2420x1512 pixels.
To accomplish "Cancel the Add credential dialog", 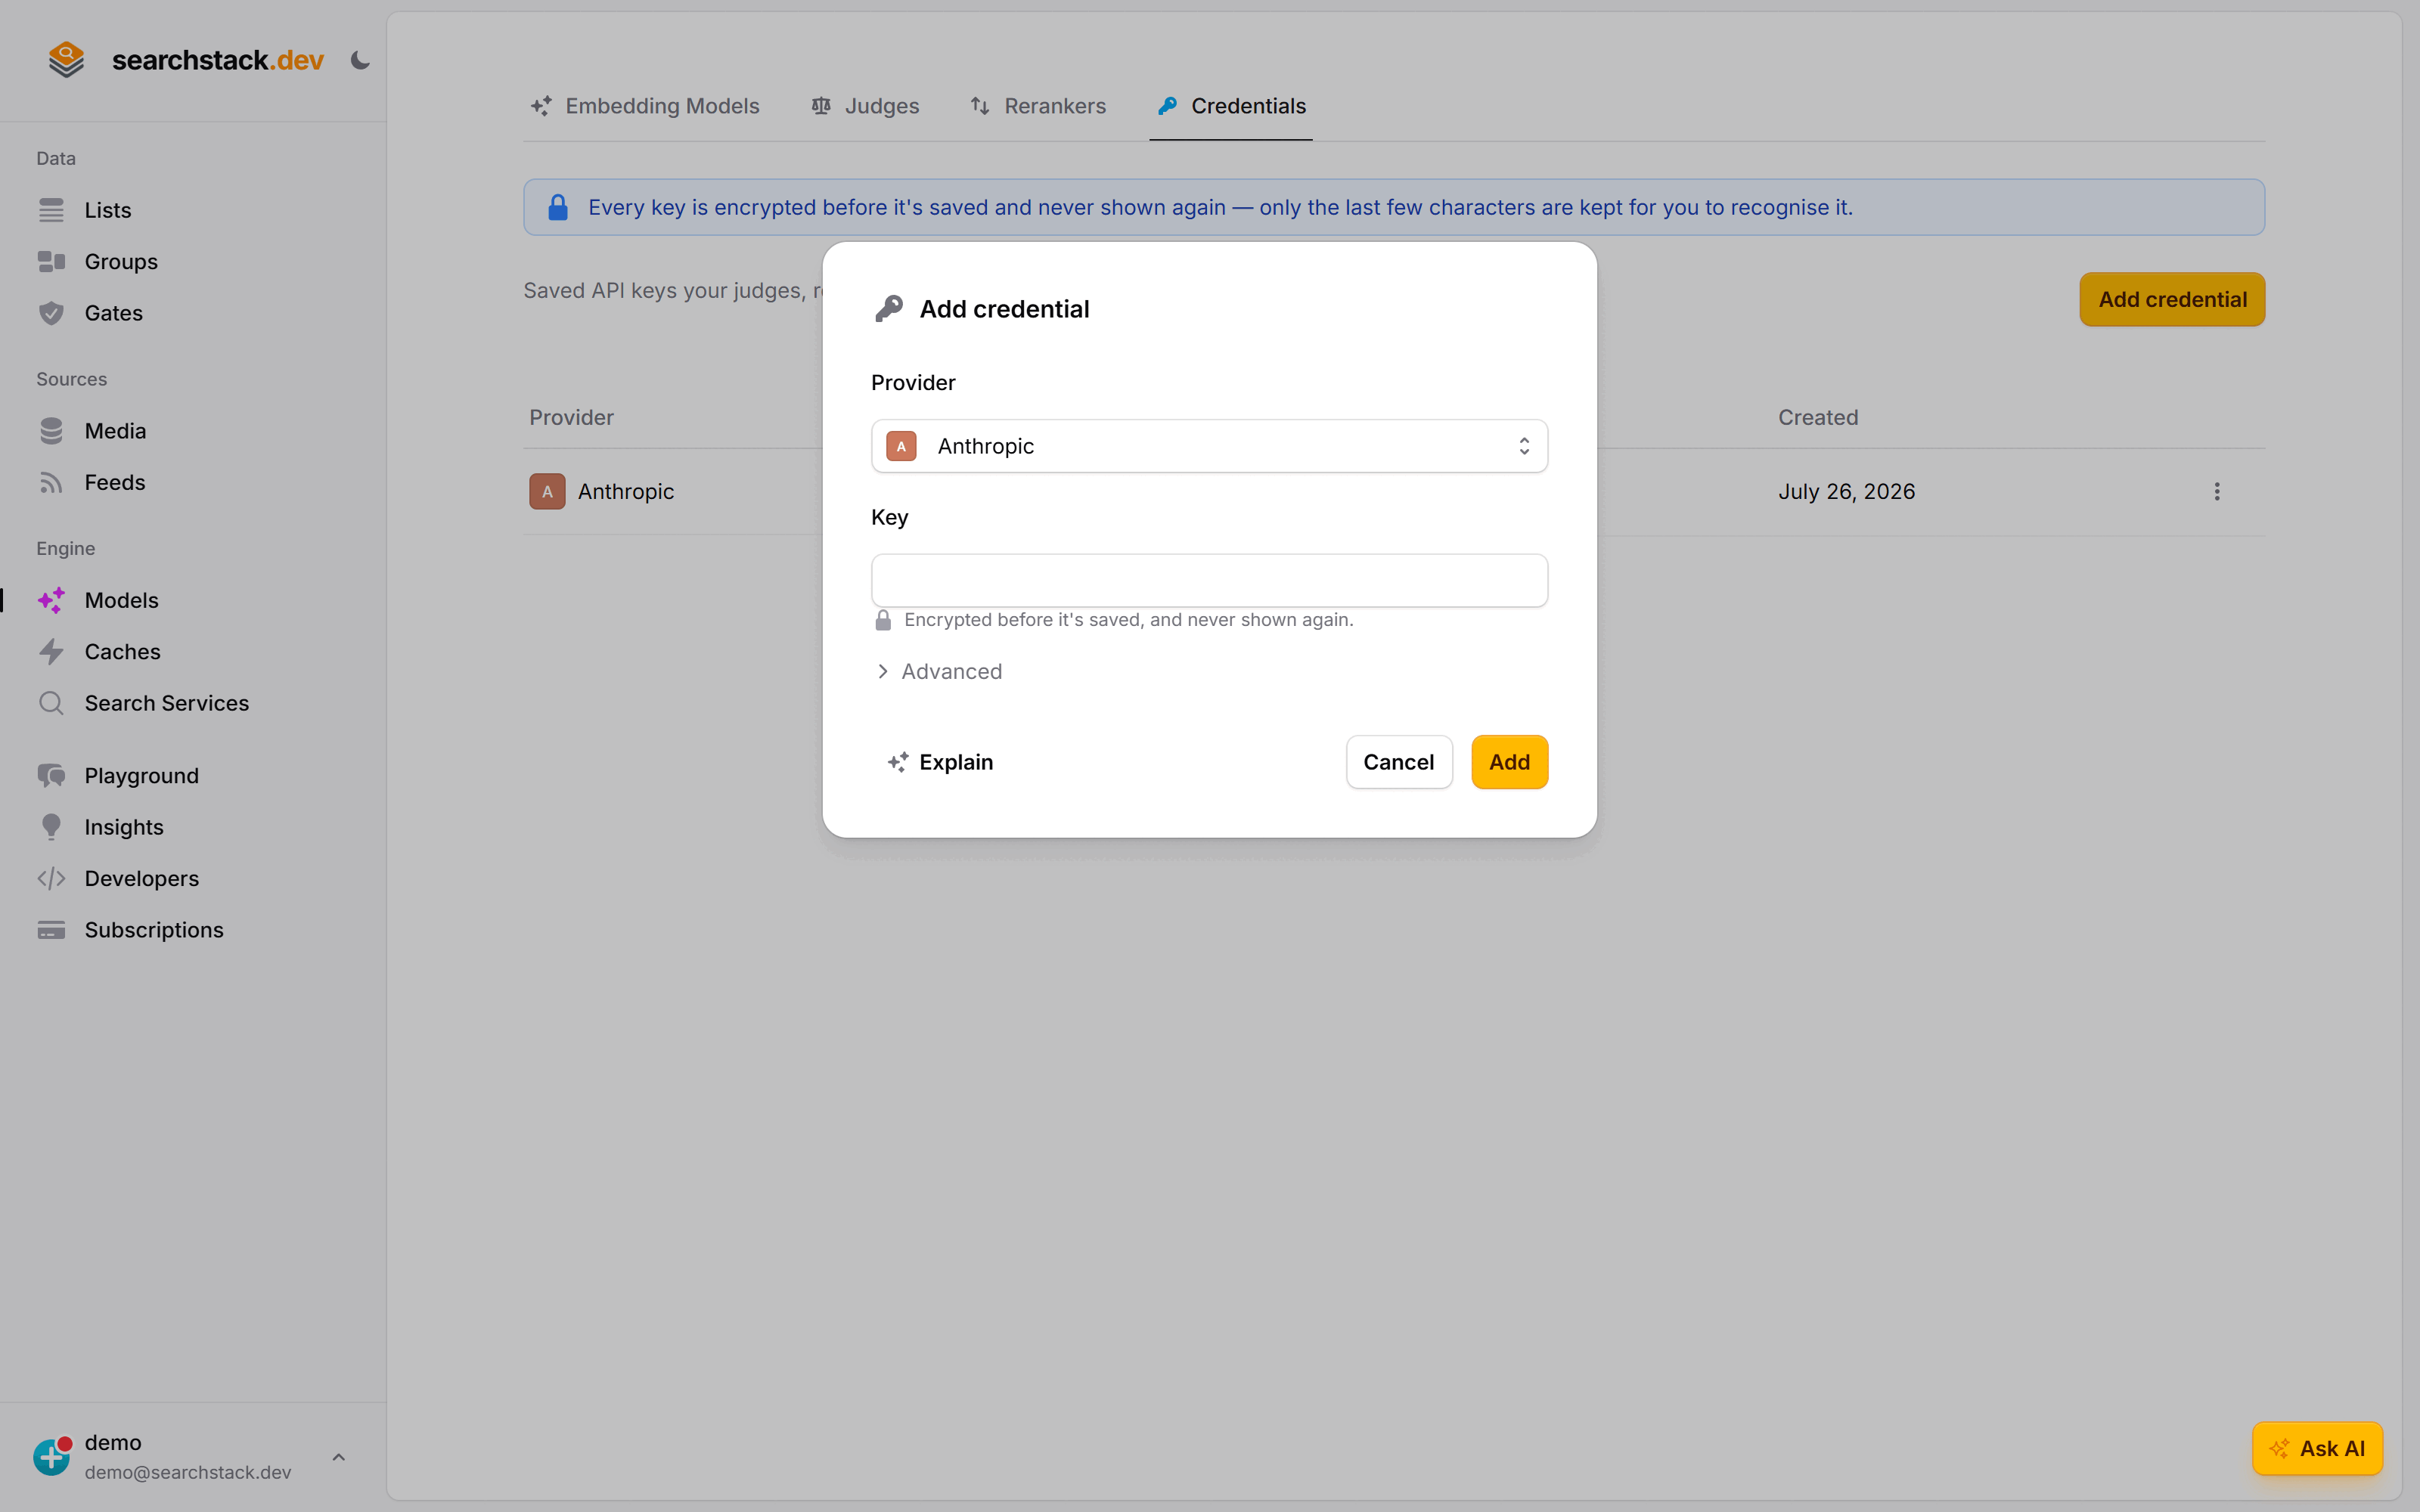I will 1398,762.
